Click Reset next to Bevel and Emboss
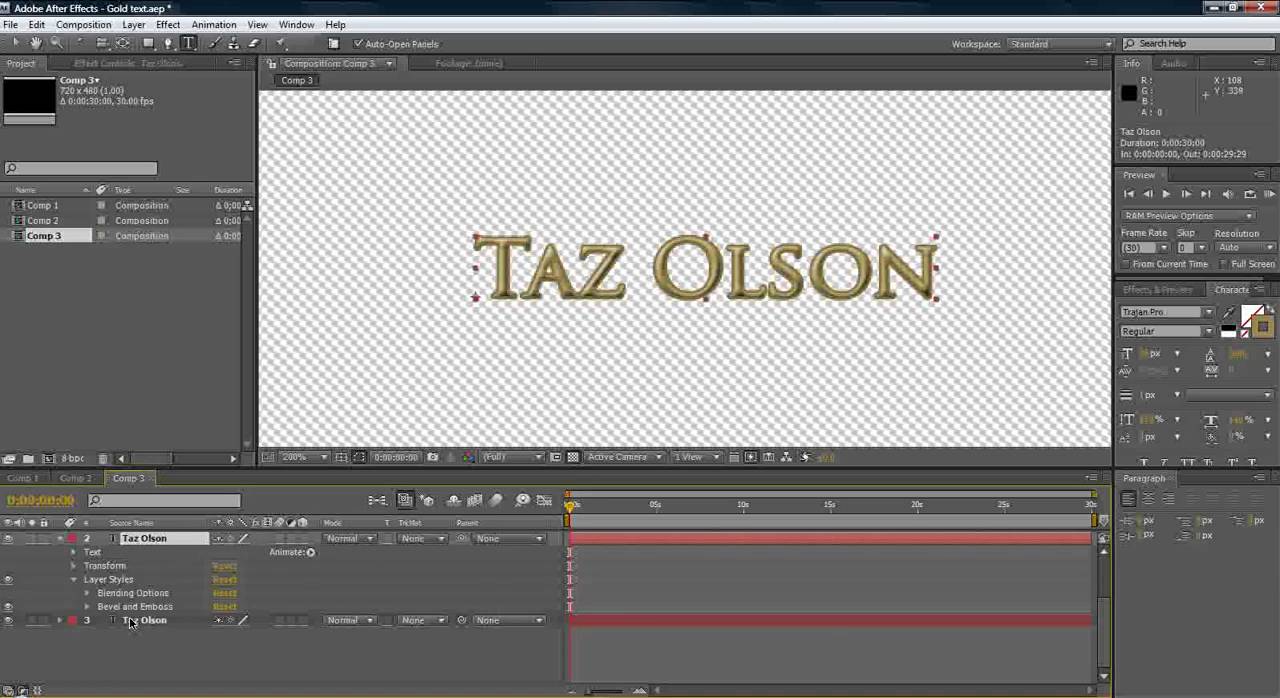The height and width of the screenshot is (698, 1280). 224,607
